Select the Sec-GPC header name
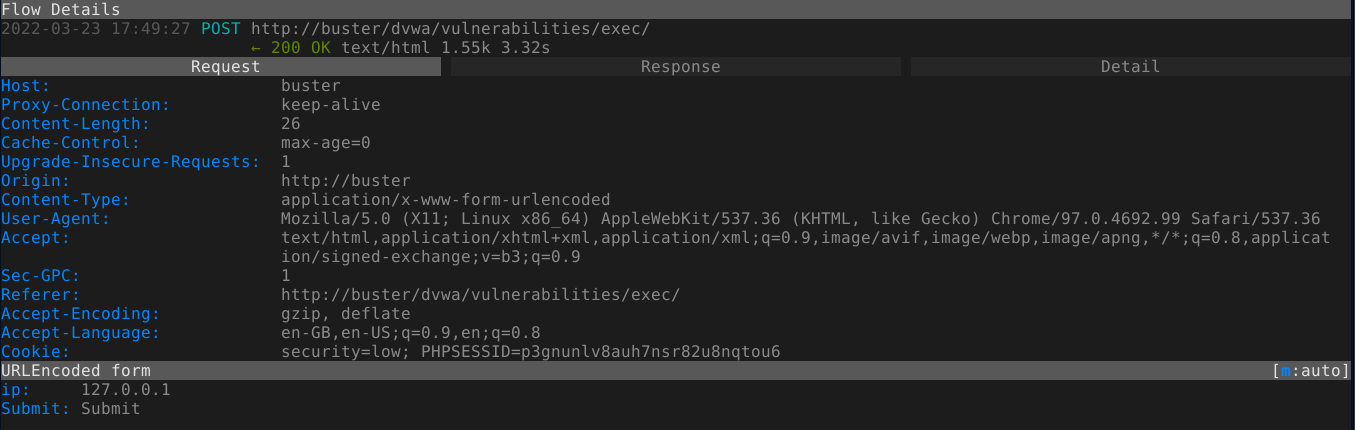The width and height of the screenshot is (1355, 430). coord(41,276)
